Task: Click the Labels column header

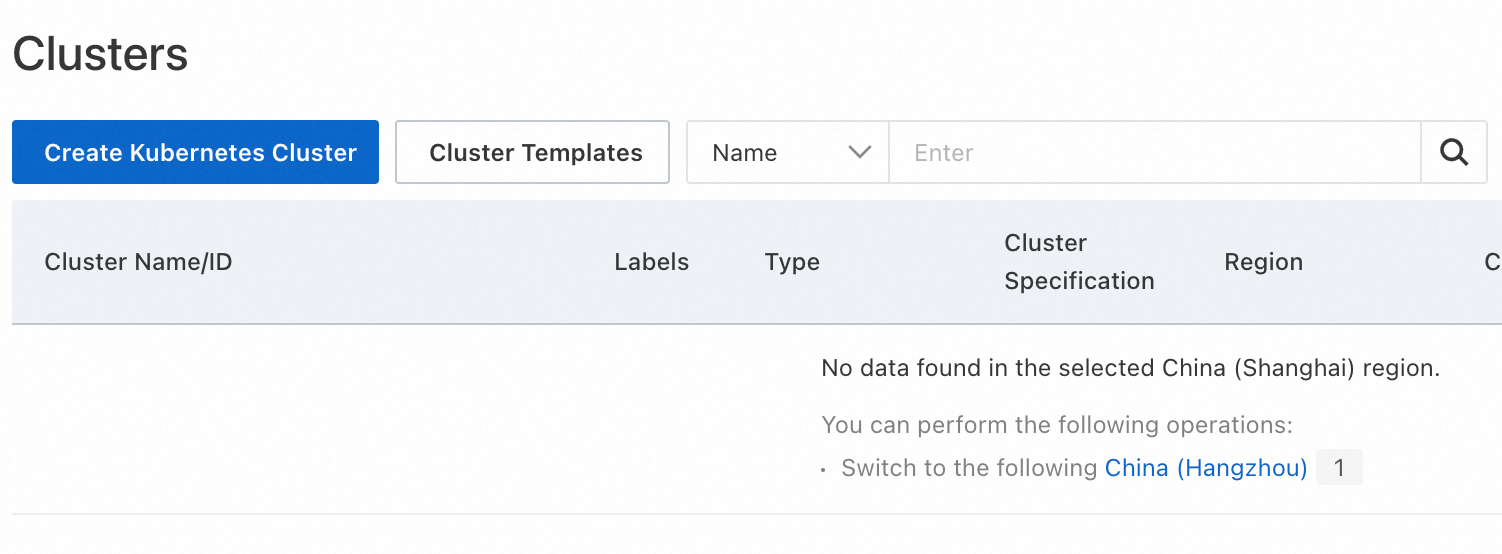Action: (652, 262)
